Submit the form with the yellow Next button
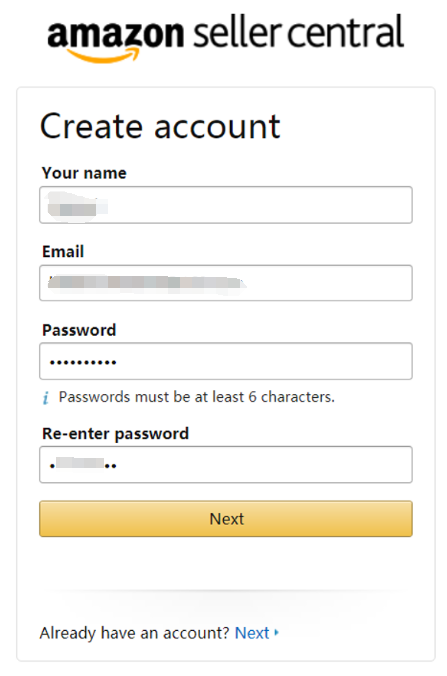 tap(226, 519)
